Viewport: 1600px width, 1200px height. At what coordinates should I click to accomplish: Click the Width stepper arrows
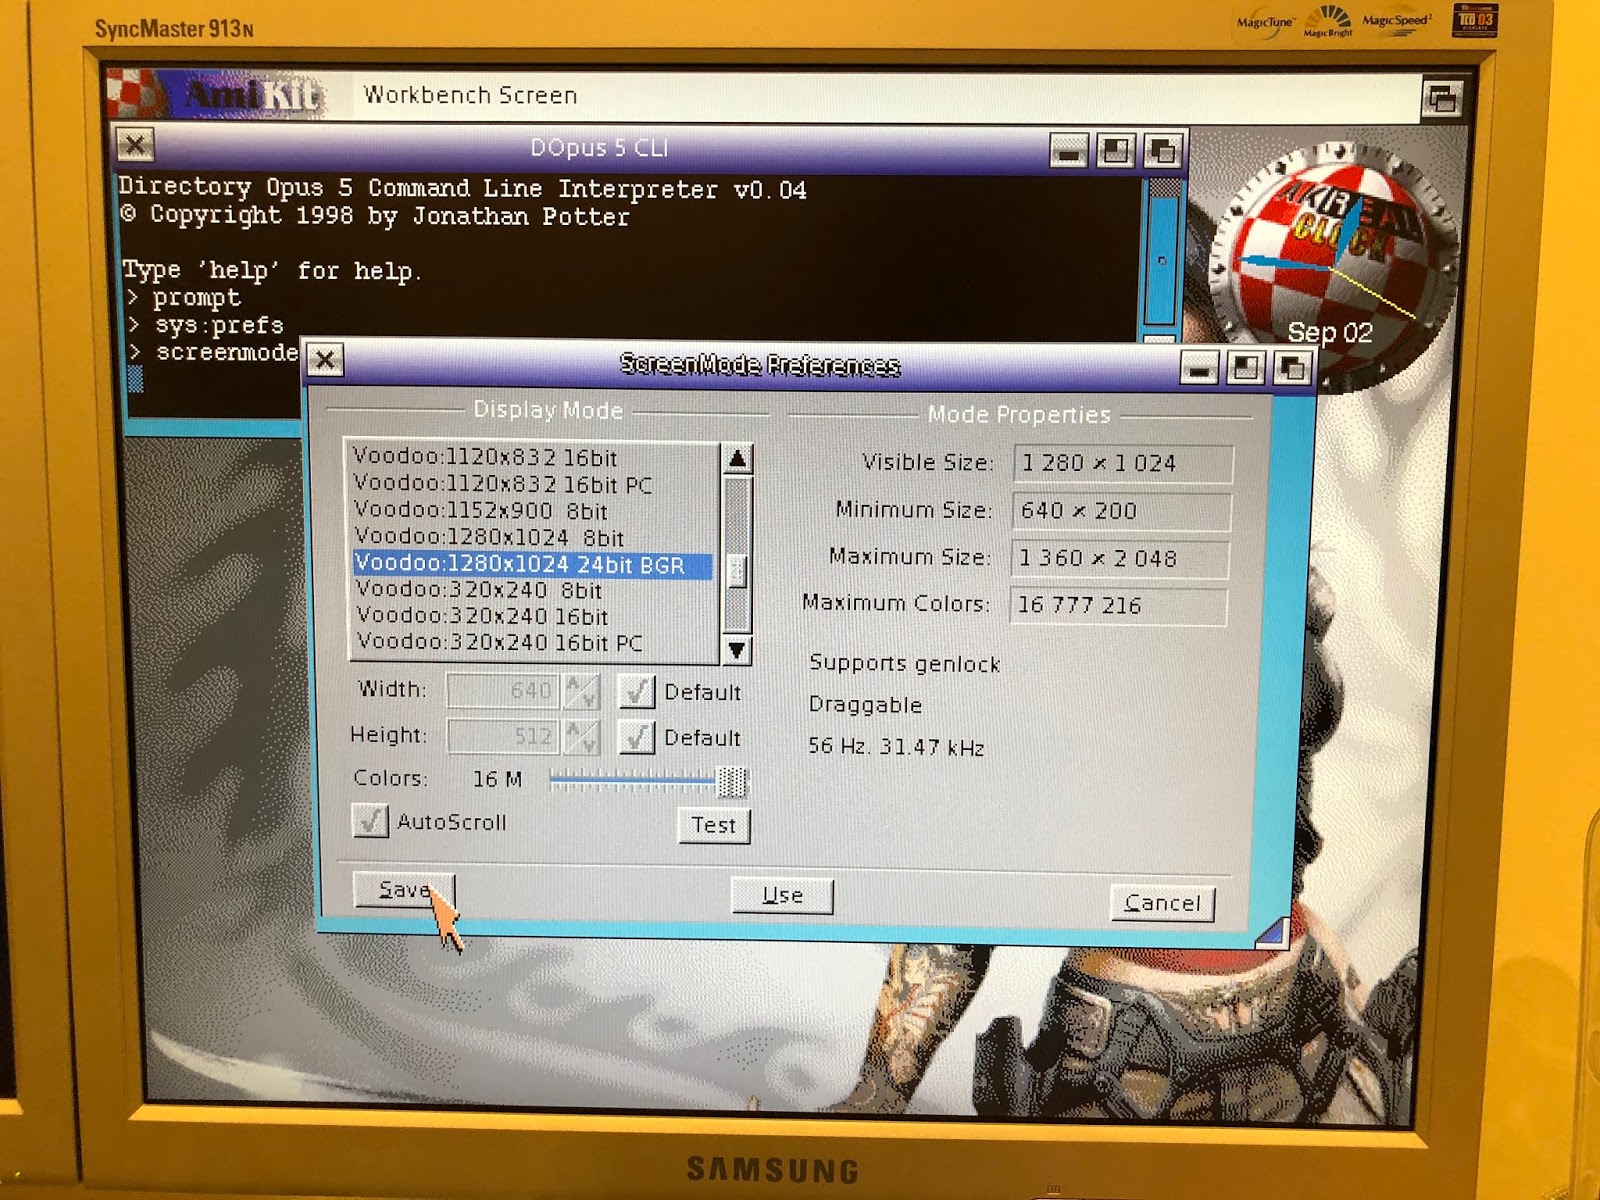pos(581,691)
